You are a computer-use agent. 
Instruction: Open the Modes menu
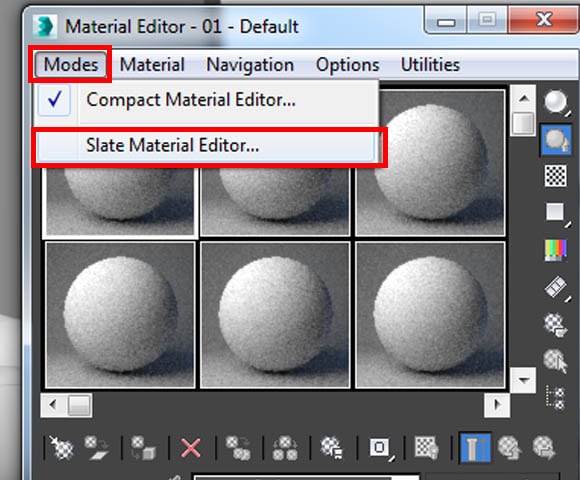click(71, 64)
